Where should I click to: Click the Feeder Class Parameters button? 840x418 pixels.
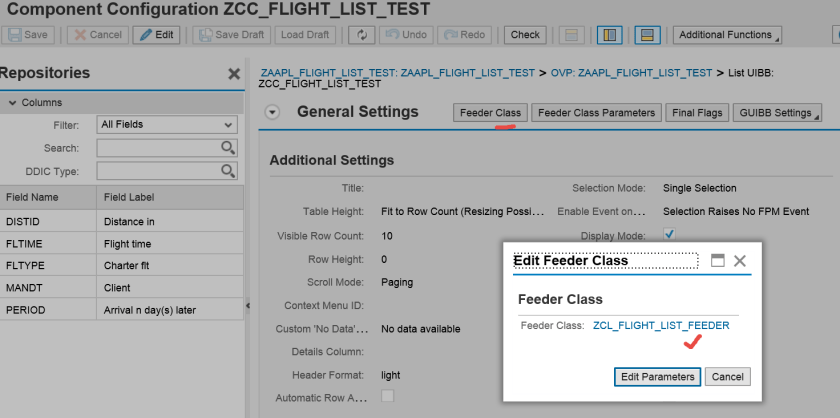(x=596, y=113)
